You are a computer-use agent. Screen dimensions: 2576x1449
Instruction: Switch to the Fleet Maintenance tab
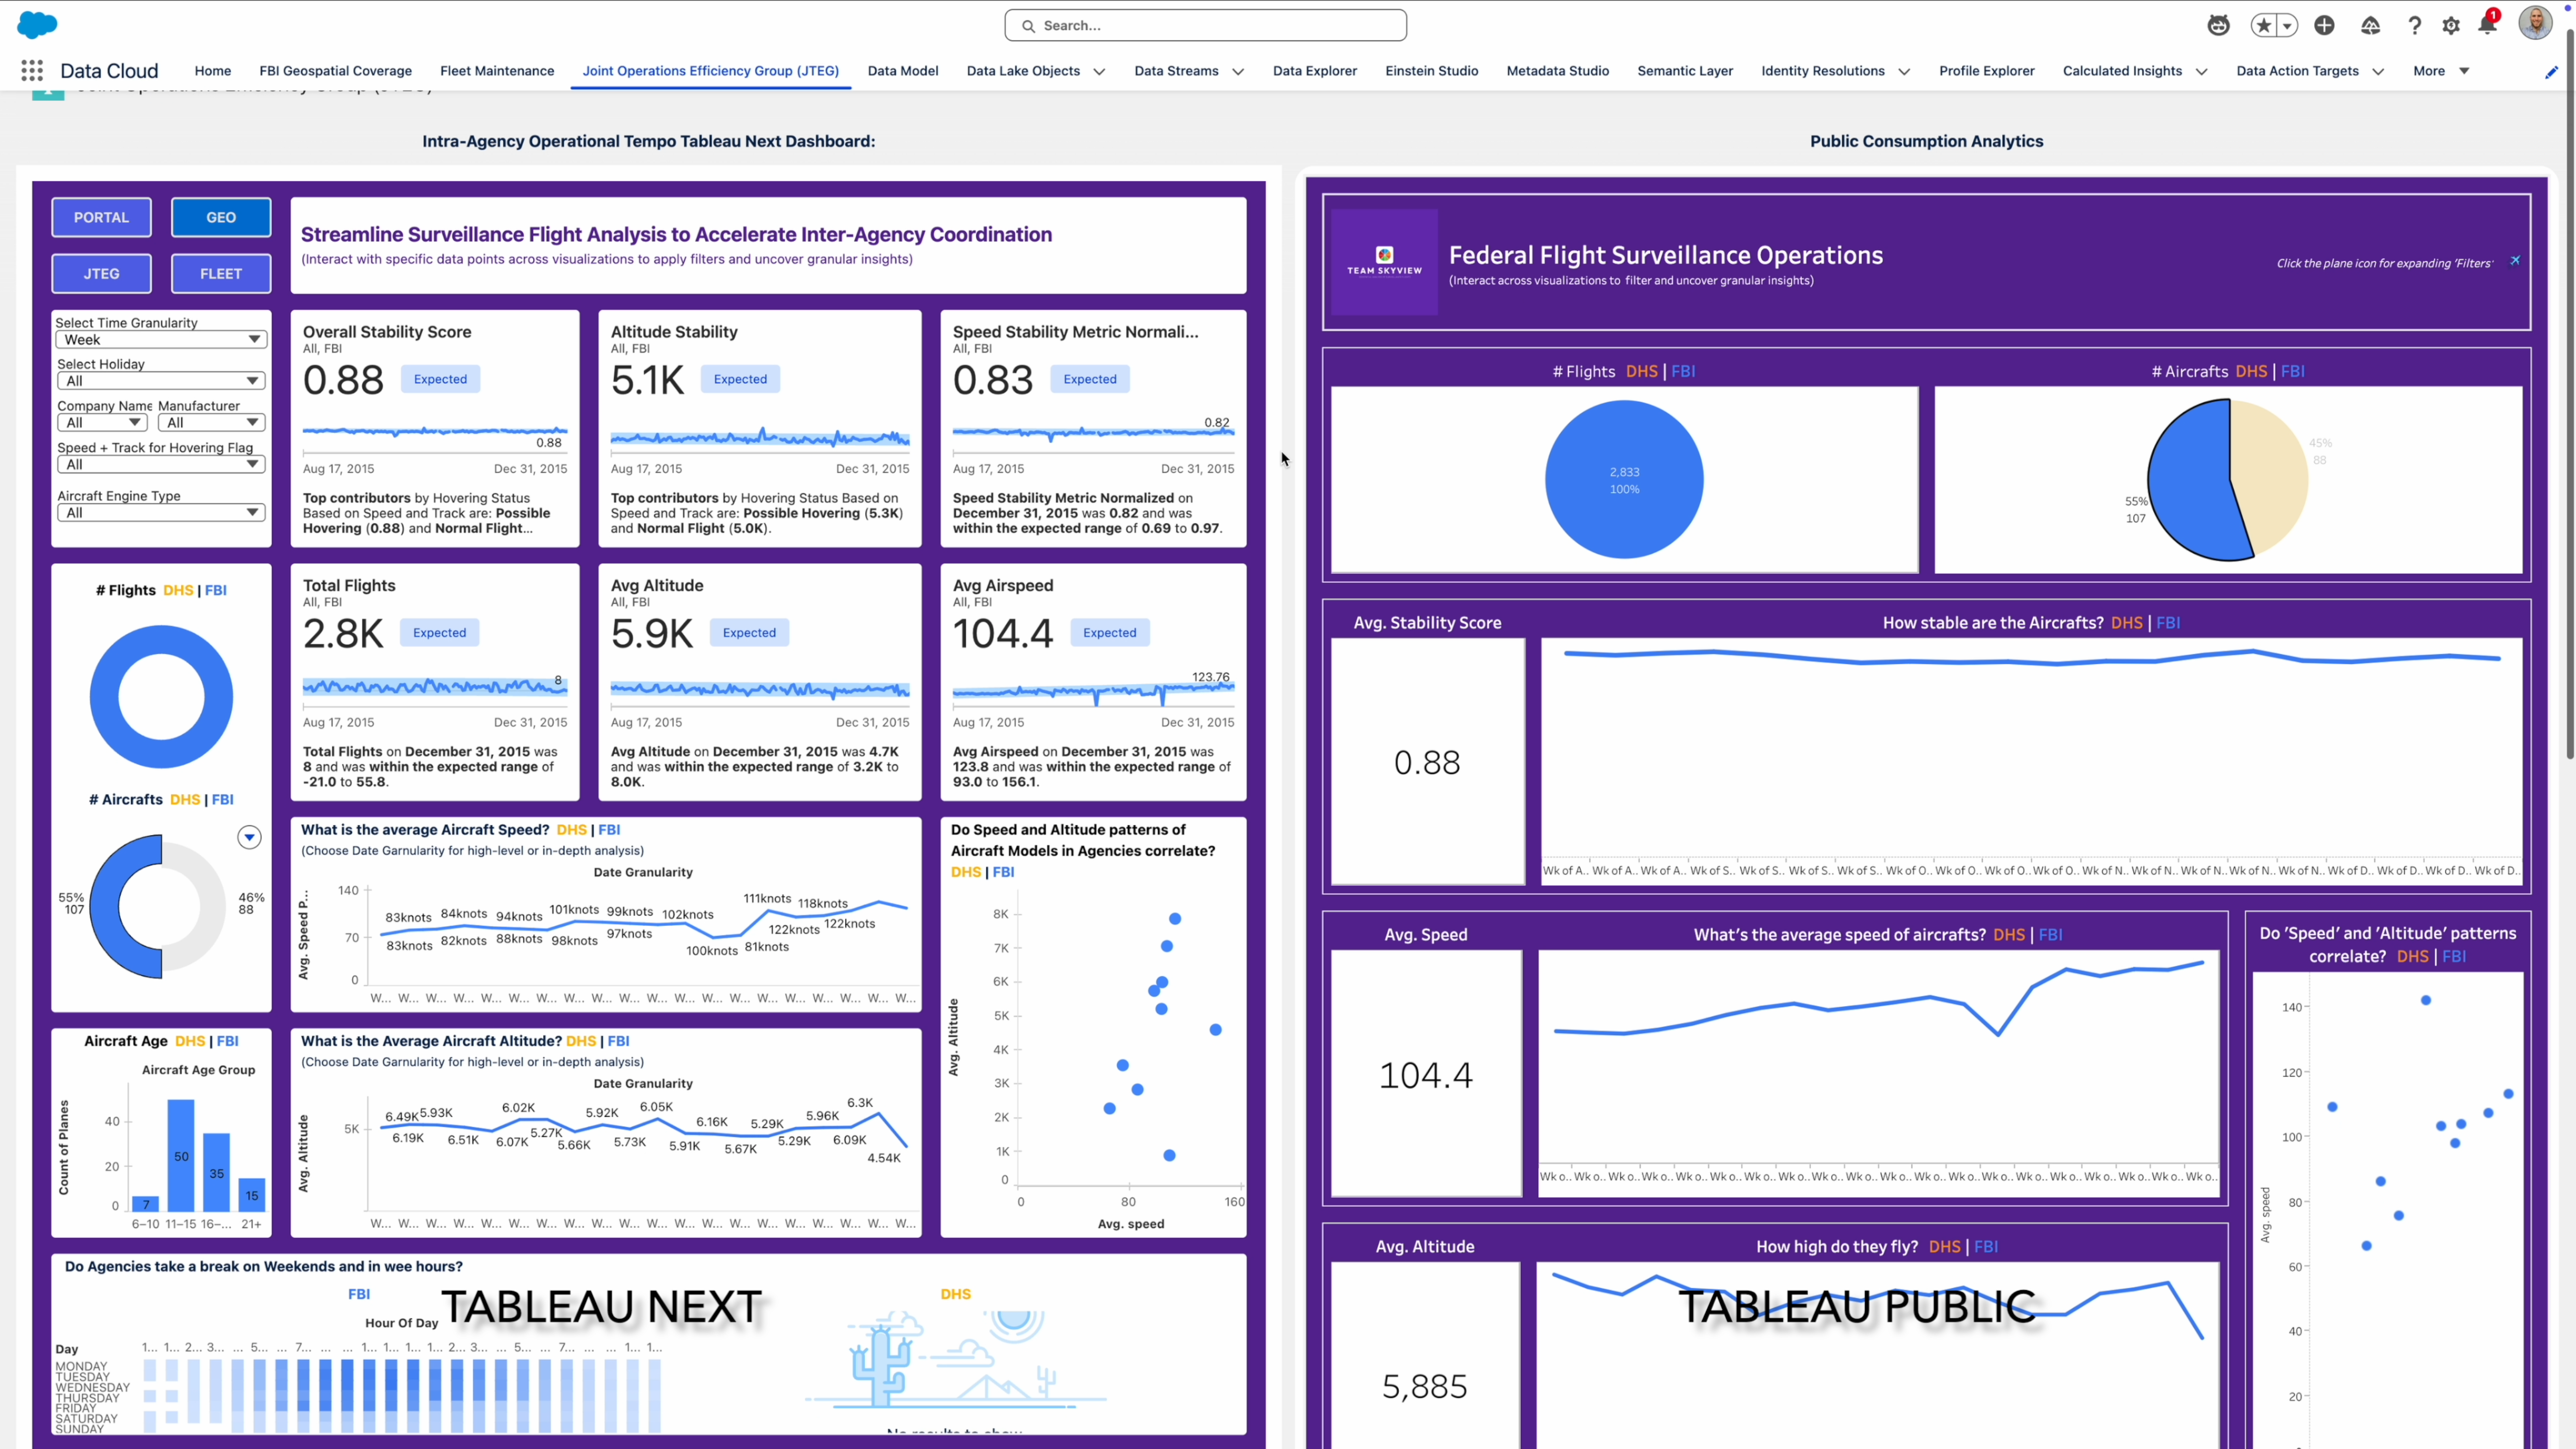[497, 71]
